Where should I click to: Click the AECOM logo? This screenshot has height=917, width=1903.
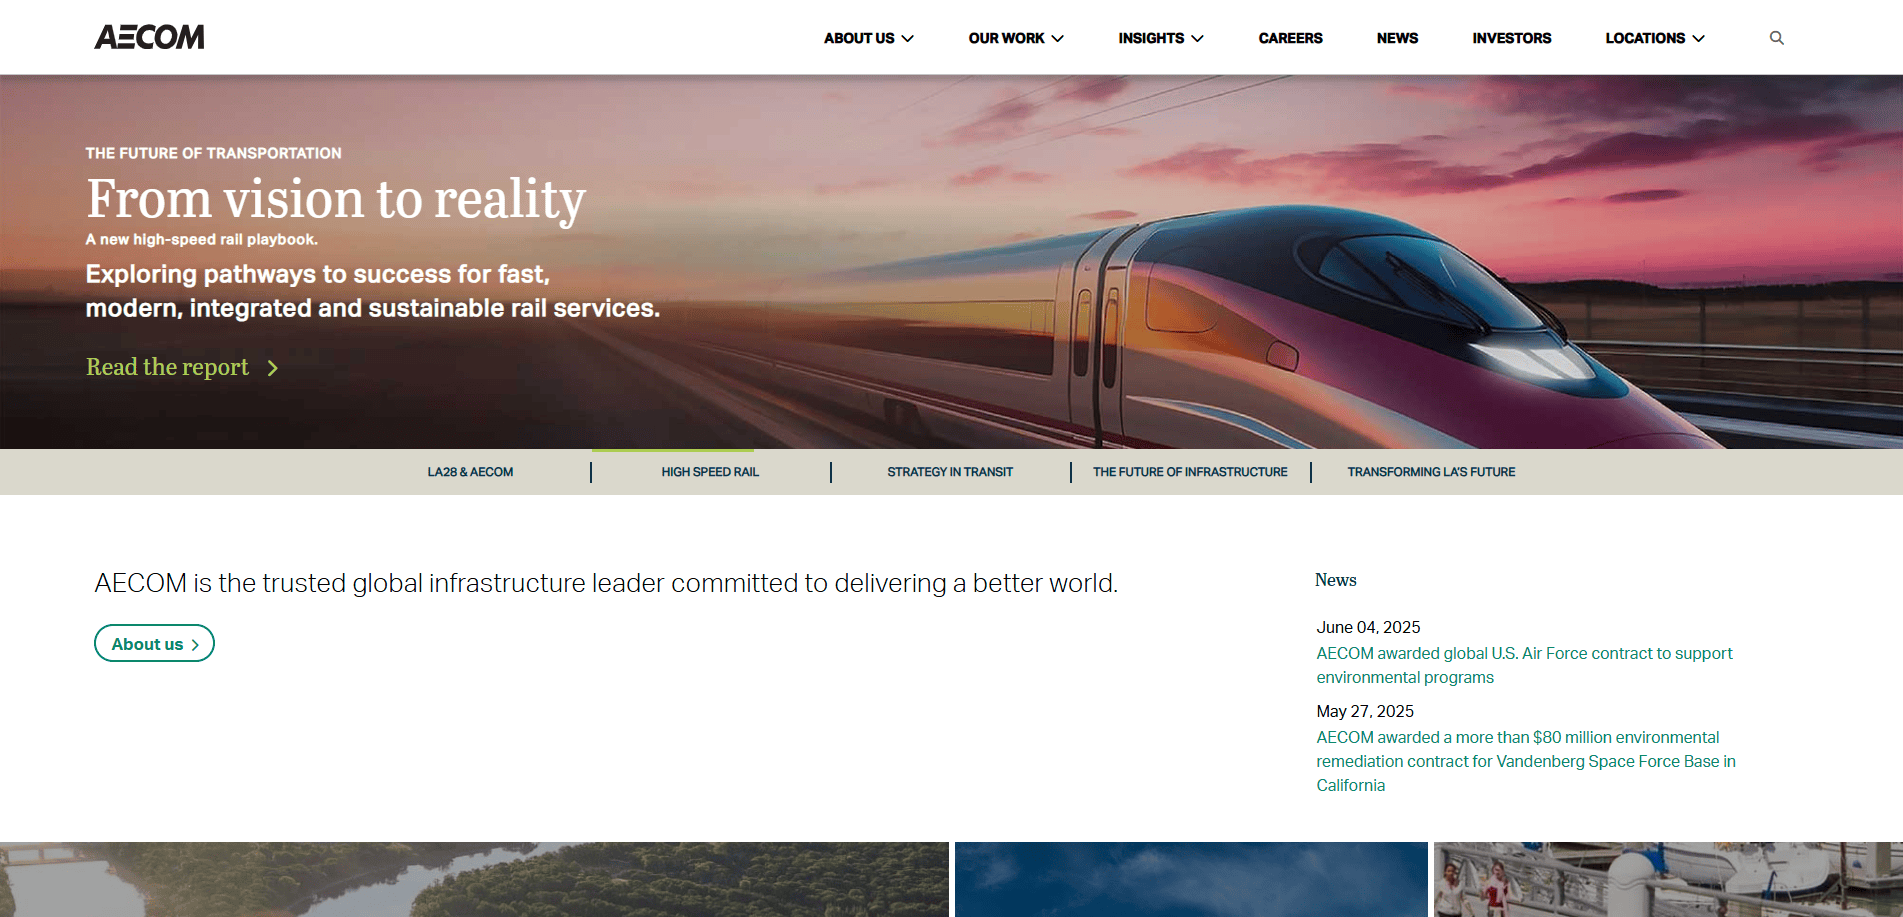pos(149,37)
